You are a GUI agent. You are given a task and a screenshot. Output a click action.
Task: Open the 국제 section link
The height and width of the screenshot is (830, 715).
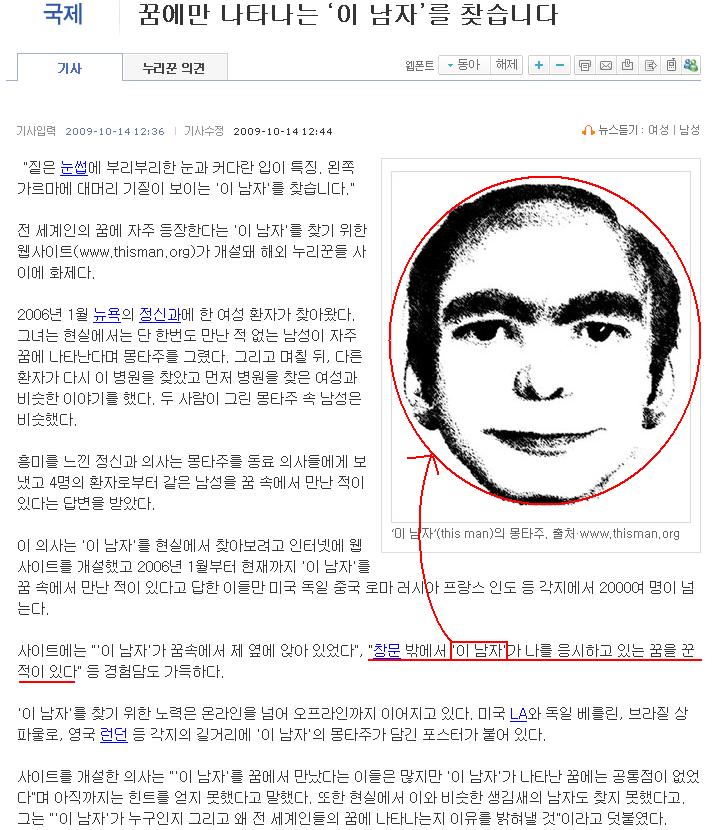pos(62,14)
